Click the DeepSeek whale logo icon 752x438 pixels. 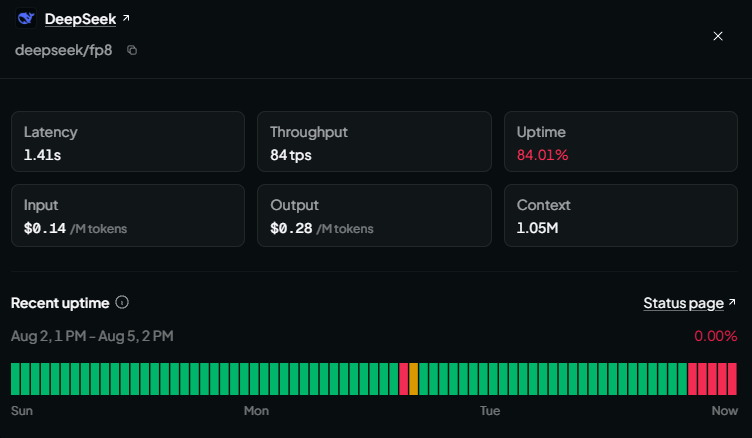coord(26,19)
